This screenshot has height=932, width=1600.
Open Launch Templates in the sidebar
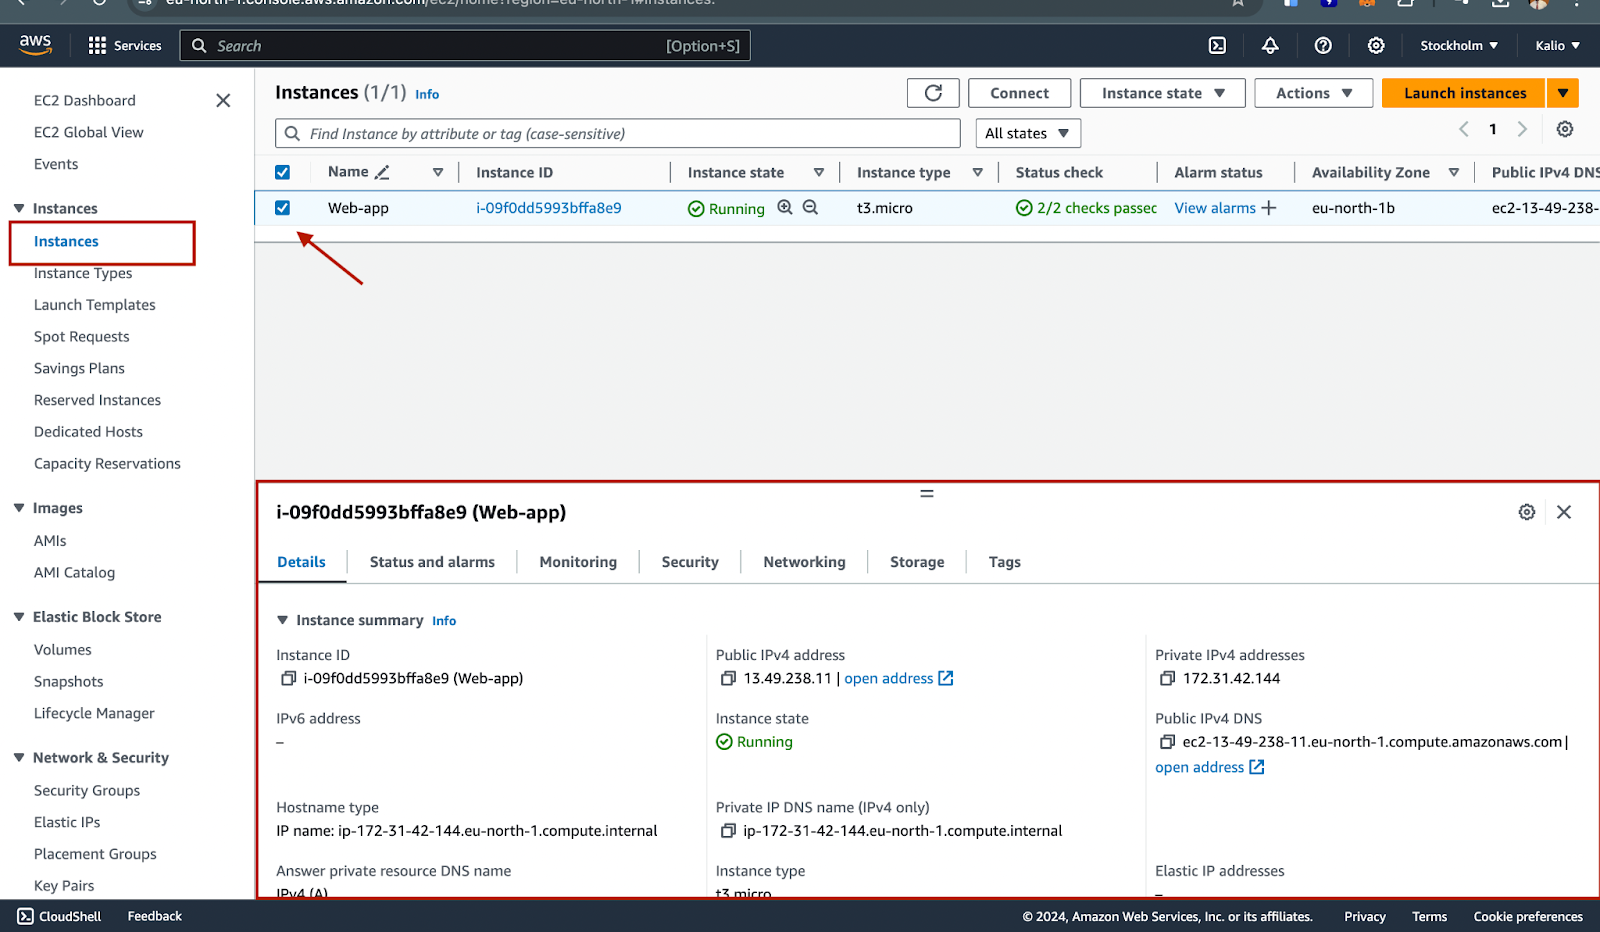click(x=95, y=305)
